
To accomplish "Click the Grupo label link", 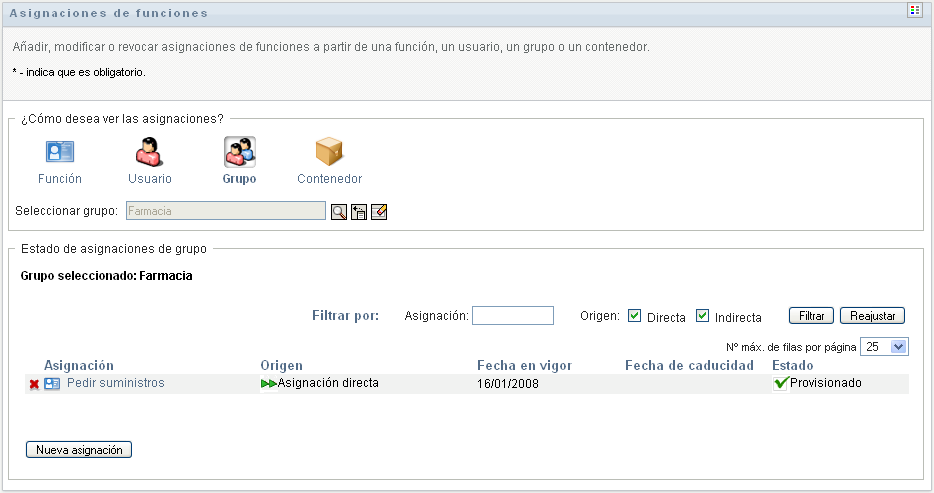I will pos(239,179).
